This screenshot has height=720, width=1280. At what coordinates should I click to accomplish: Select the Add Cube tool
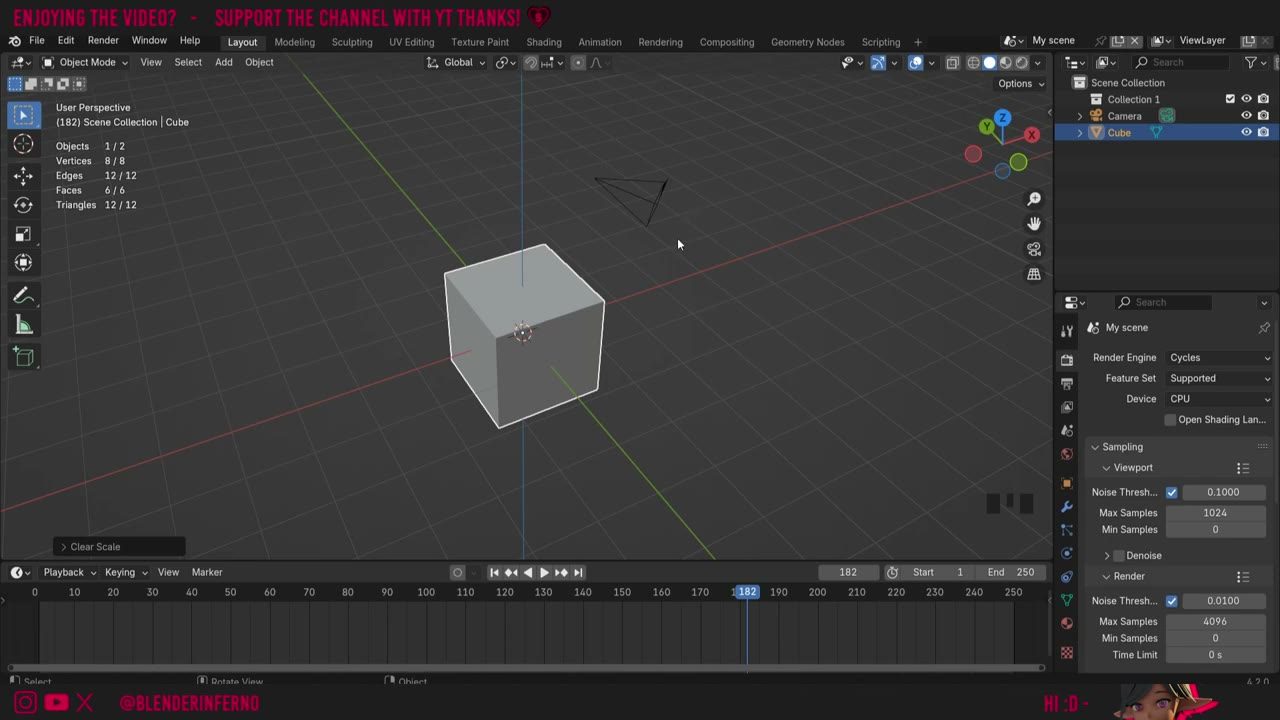[23, 358]
